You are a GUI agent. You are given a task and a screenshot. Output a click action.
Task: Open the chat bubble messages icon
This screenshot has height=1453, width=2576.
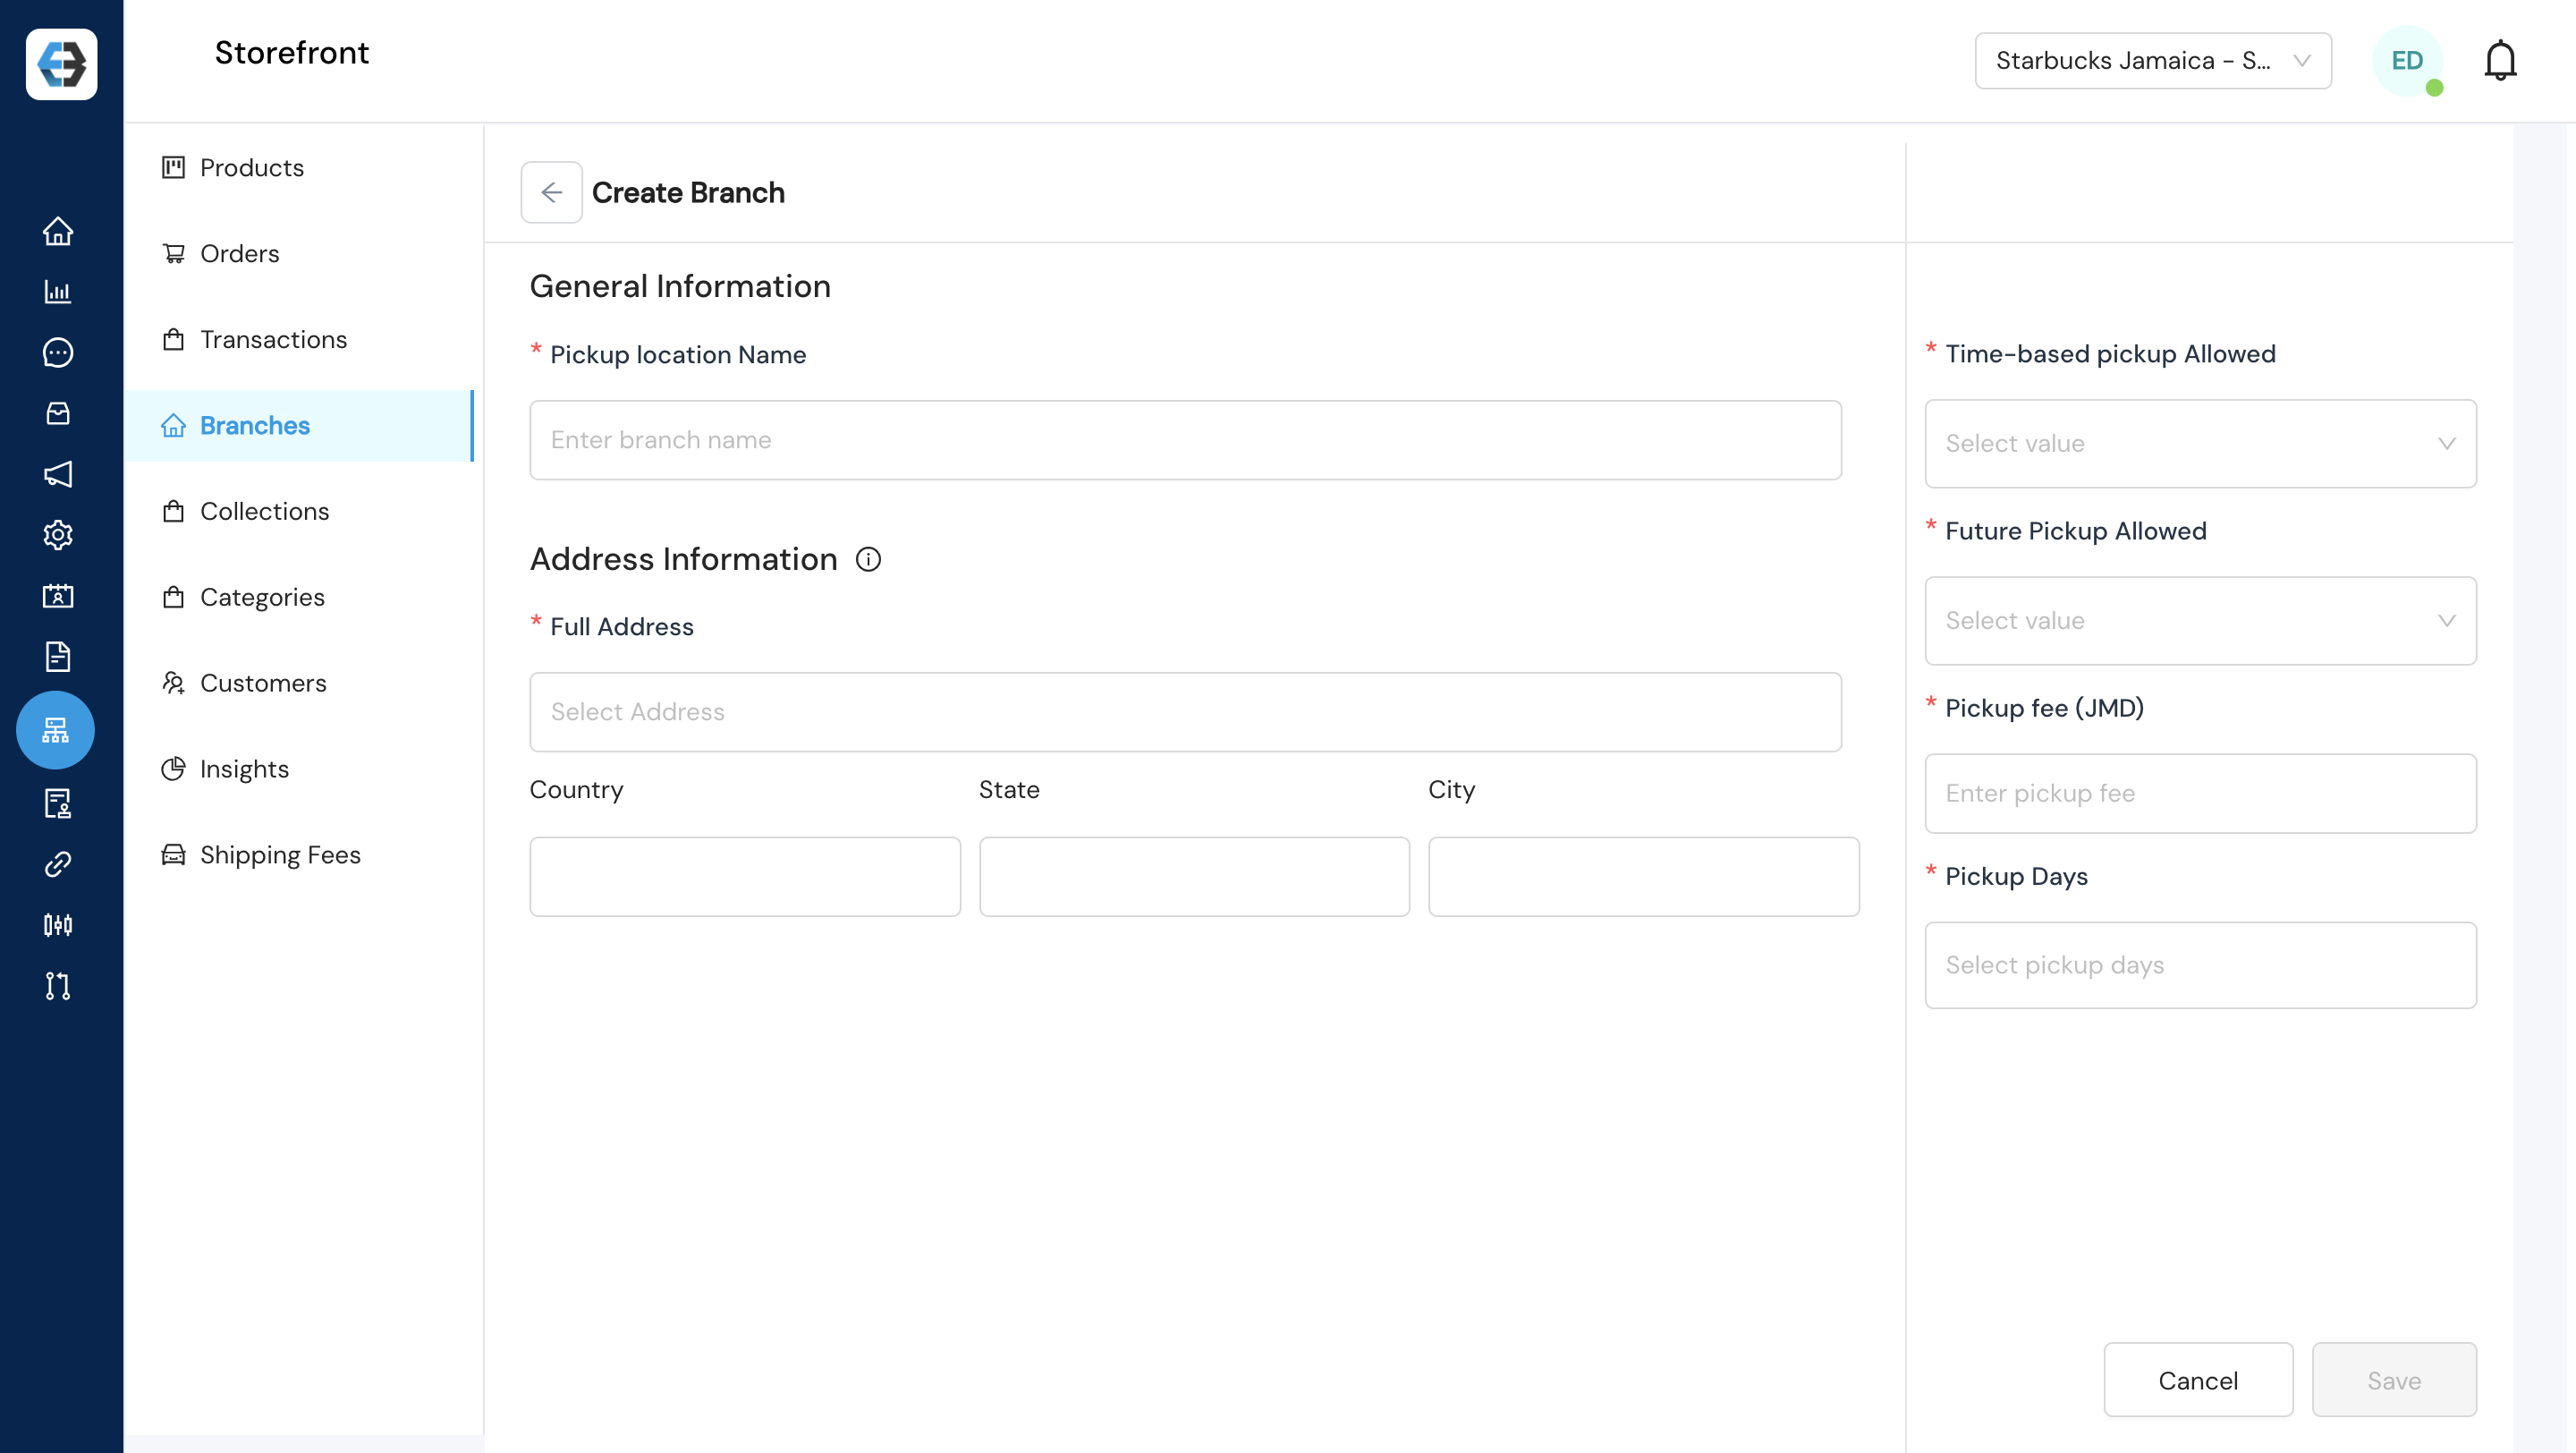click(58, 352)
